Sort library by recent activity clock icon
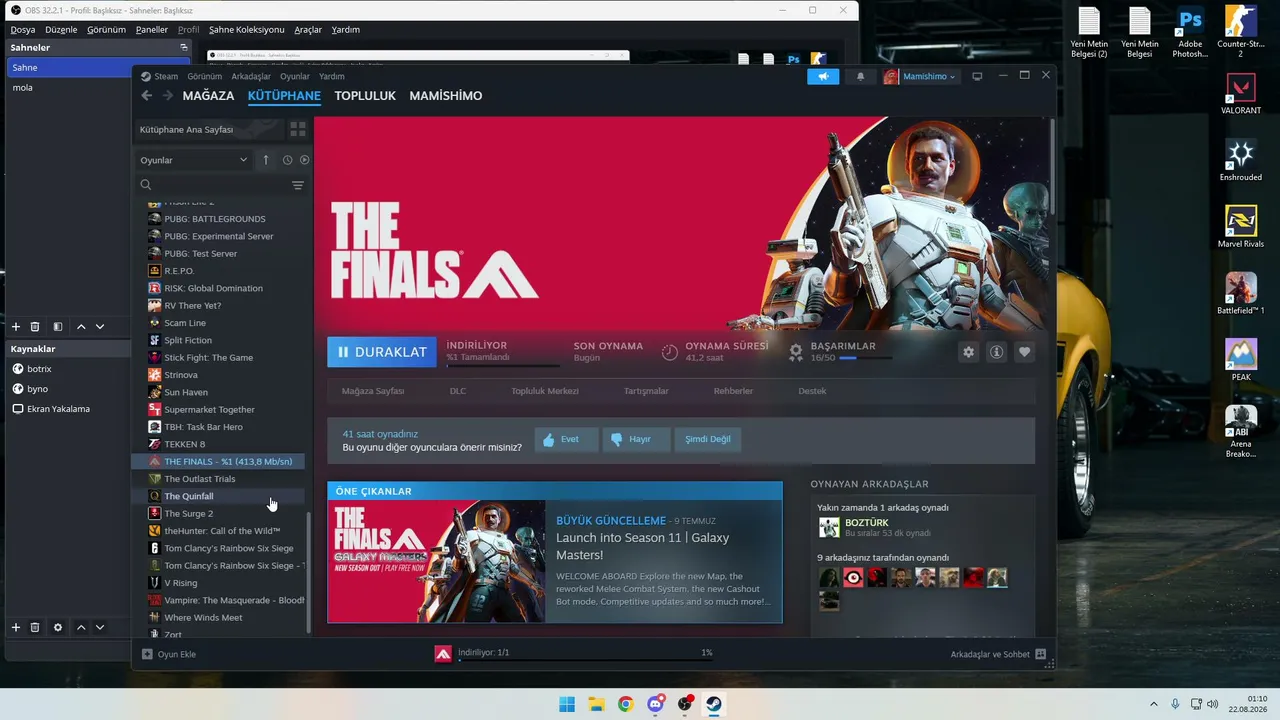Screen dimensions: 1280x720 [x=287, y=160]
